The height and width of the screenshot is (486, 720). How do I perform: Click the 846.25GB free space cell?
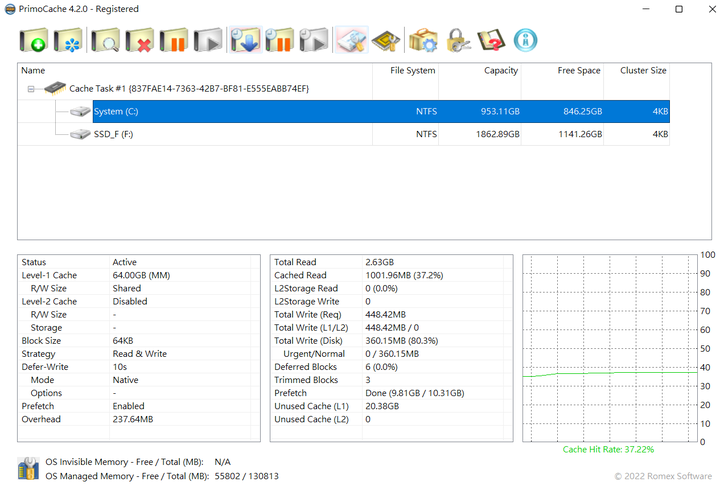(x=582, y=111)
